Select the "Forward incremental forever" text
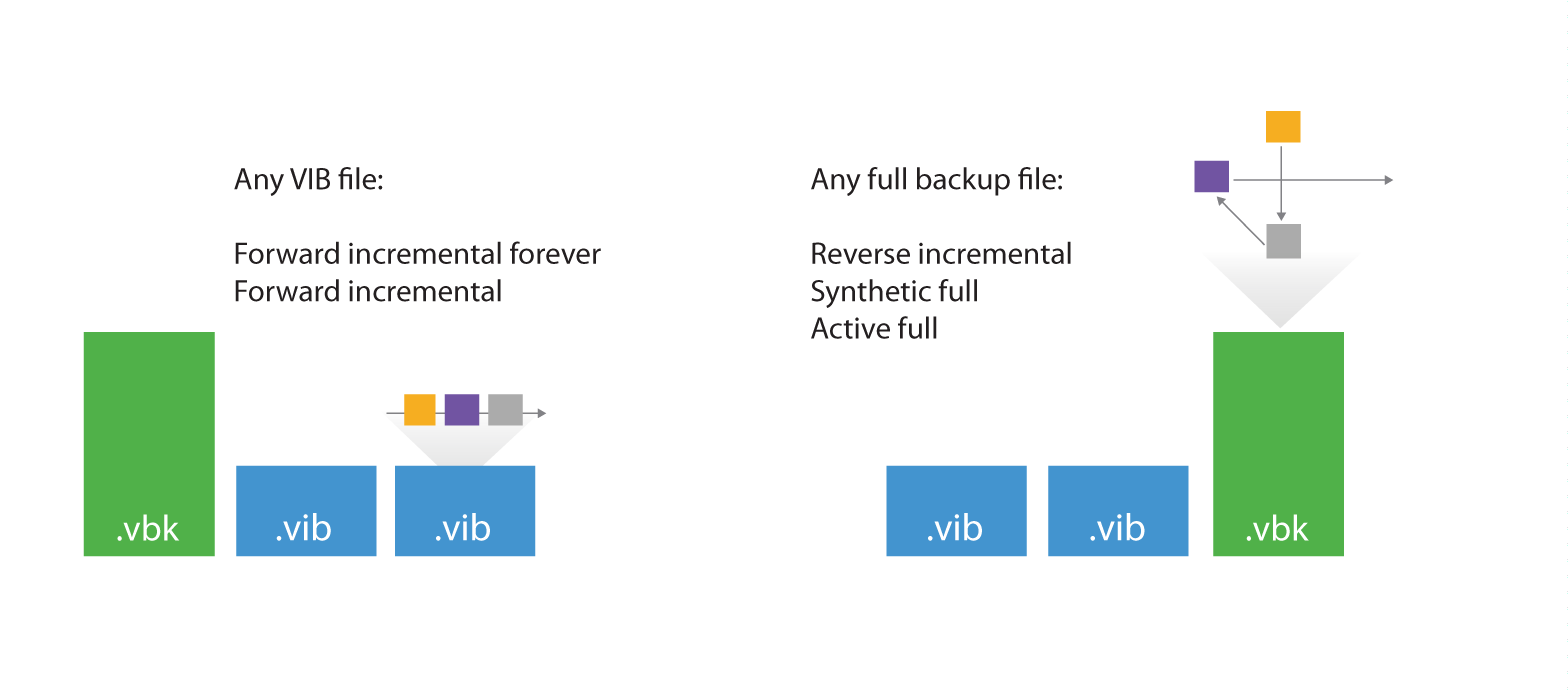 pyautogui.click(x=417, y=254)
